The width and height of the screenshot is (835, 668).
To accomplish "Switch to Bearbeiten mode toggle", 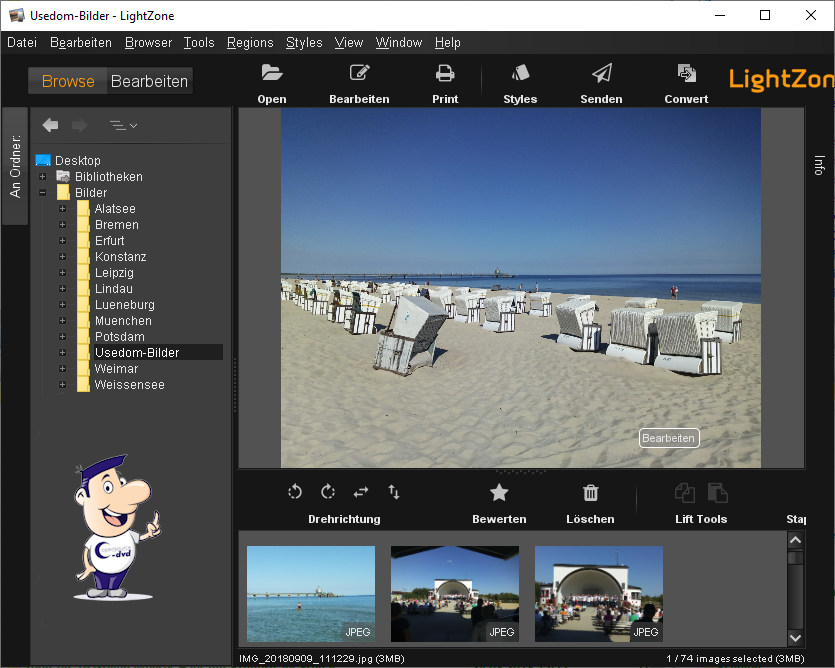I will click(x=149, y=81).
